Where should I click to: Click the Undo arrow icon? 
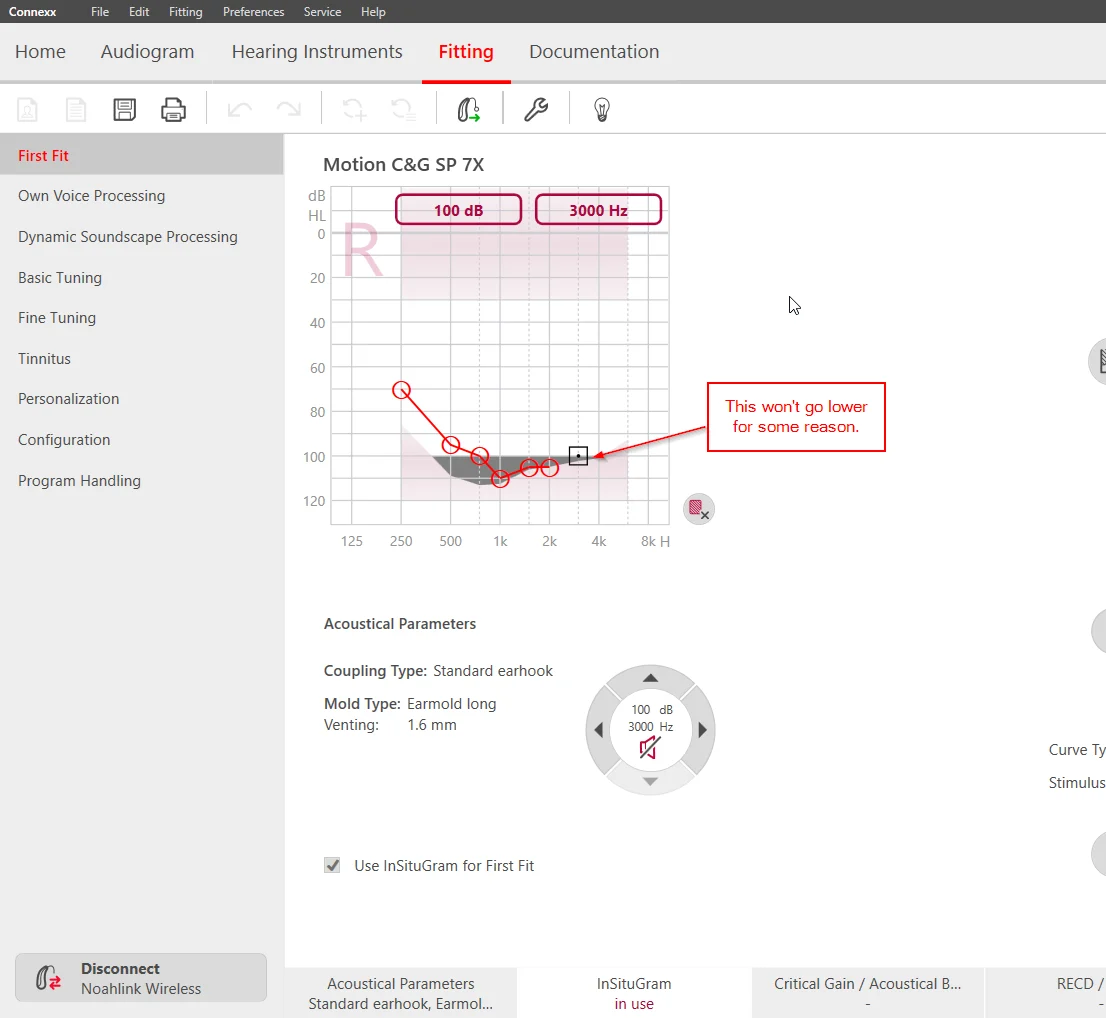(x=240, y=110)
